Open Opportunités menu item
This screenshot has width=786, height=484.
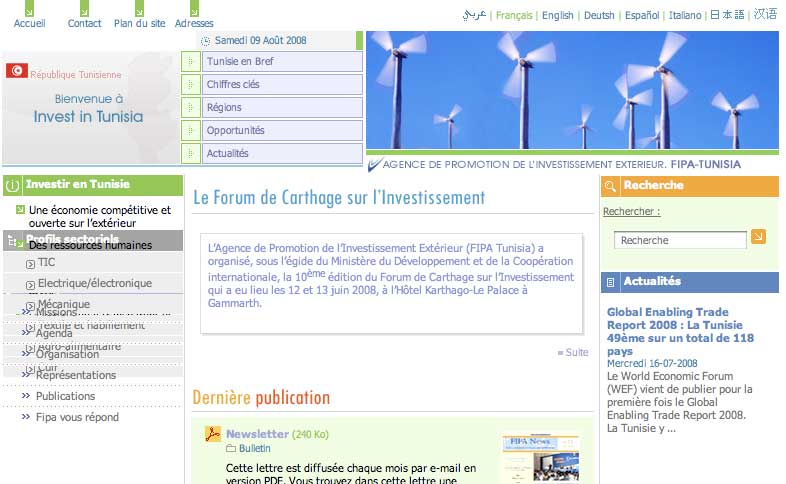click(x=282, y=131)
